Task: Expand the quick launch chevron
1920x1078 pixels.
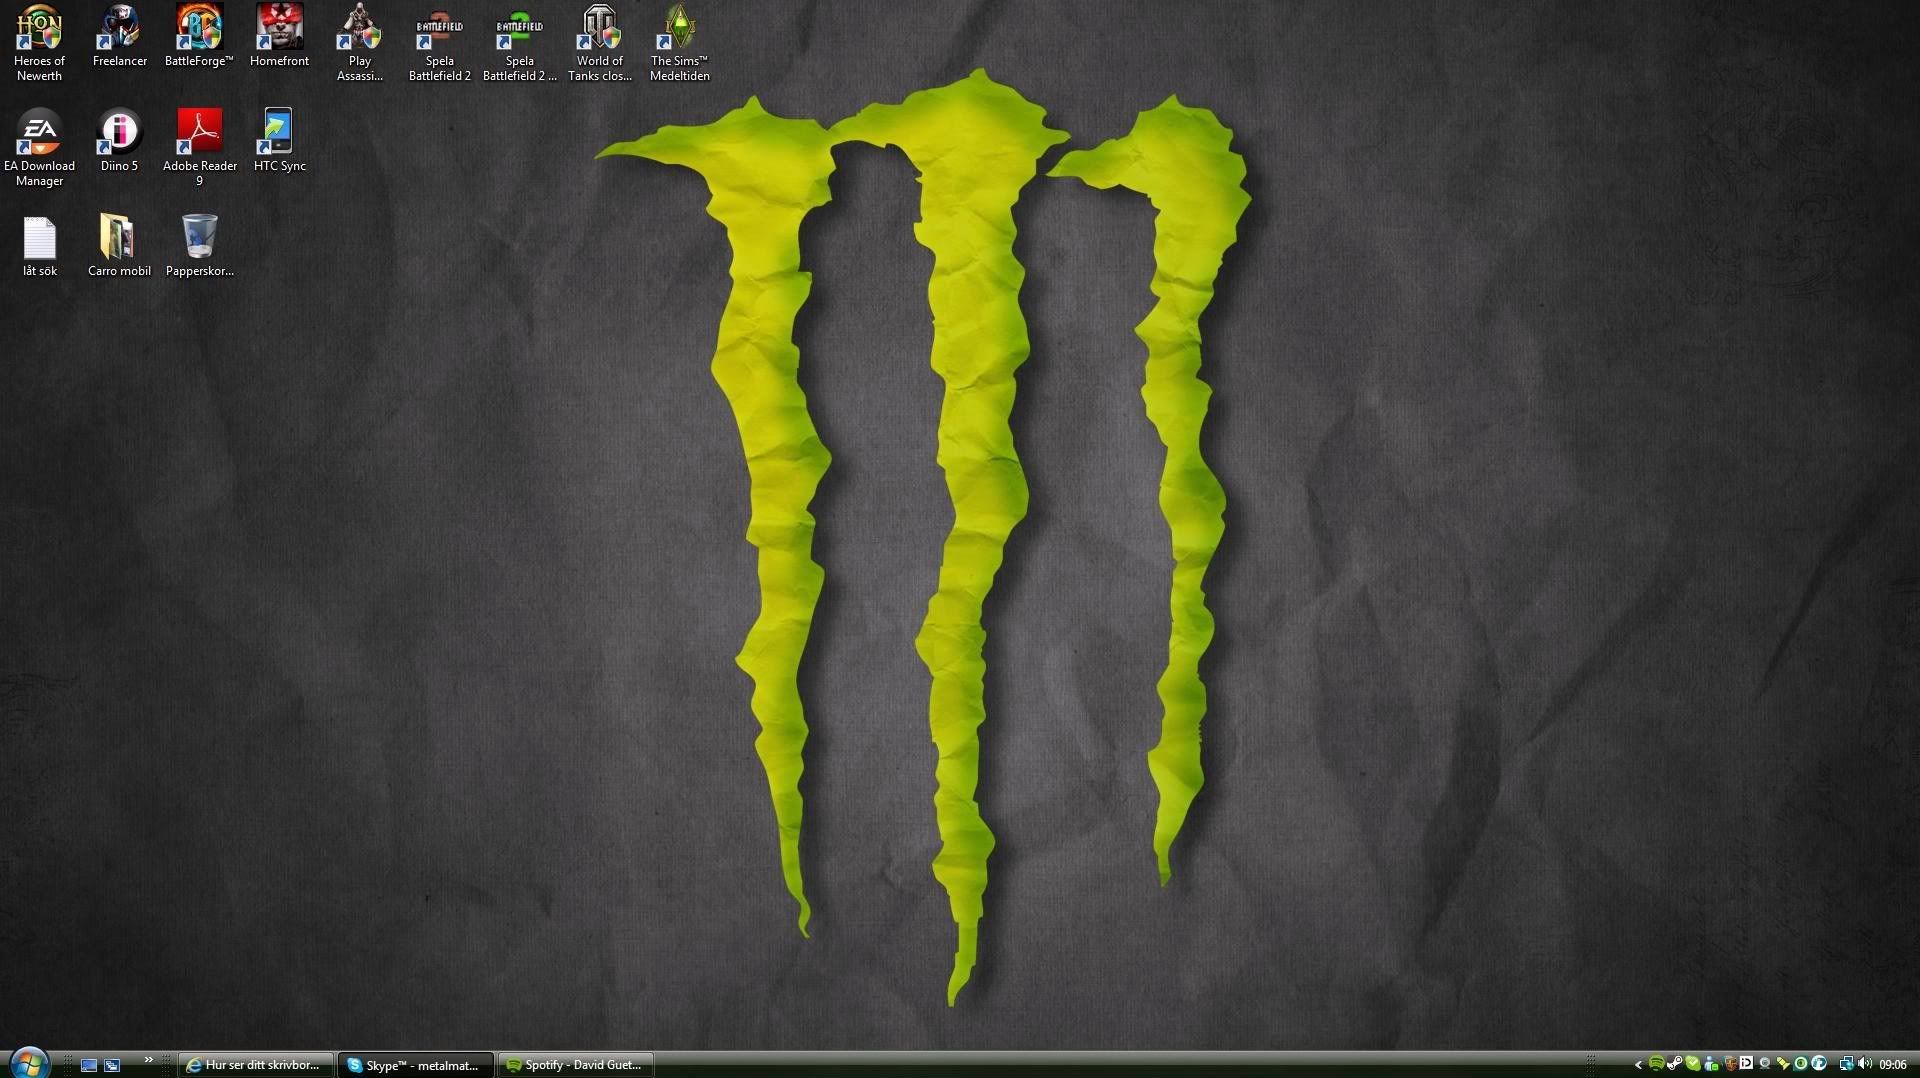Action: coord(149,1060)
